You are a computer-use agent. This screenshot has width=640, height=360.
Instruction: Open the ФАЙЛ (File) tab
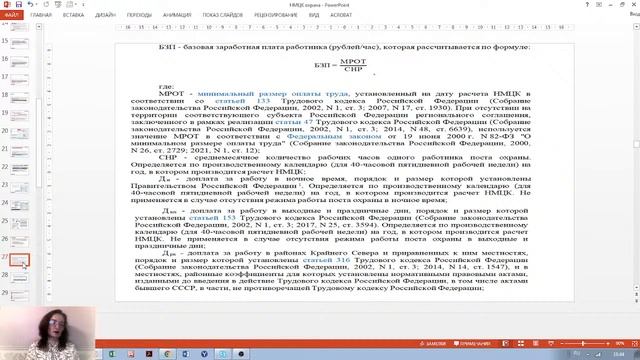(12, 15)
